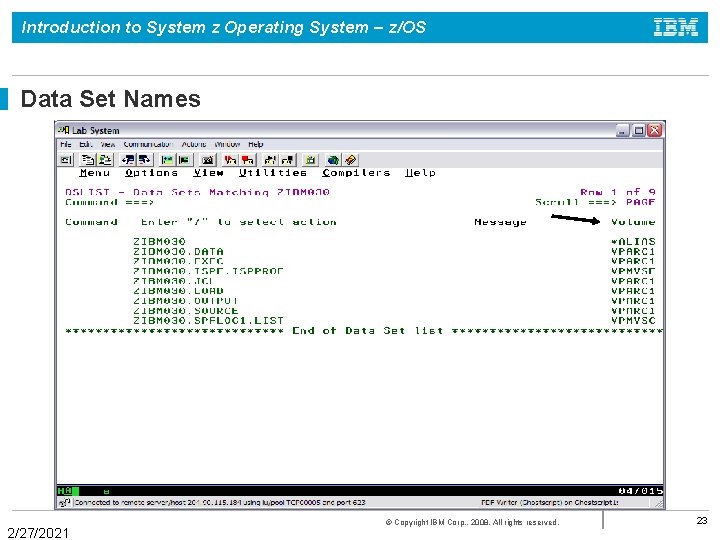Open emulator Help menu beside Window
This screenshot has width=720, height=540.
click(256, 144)
